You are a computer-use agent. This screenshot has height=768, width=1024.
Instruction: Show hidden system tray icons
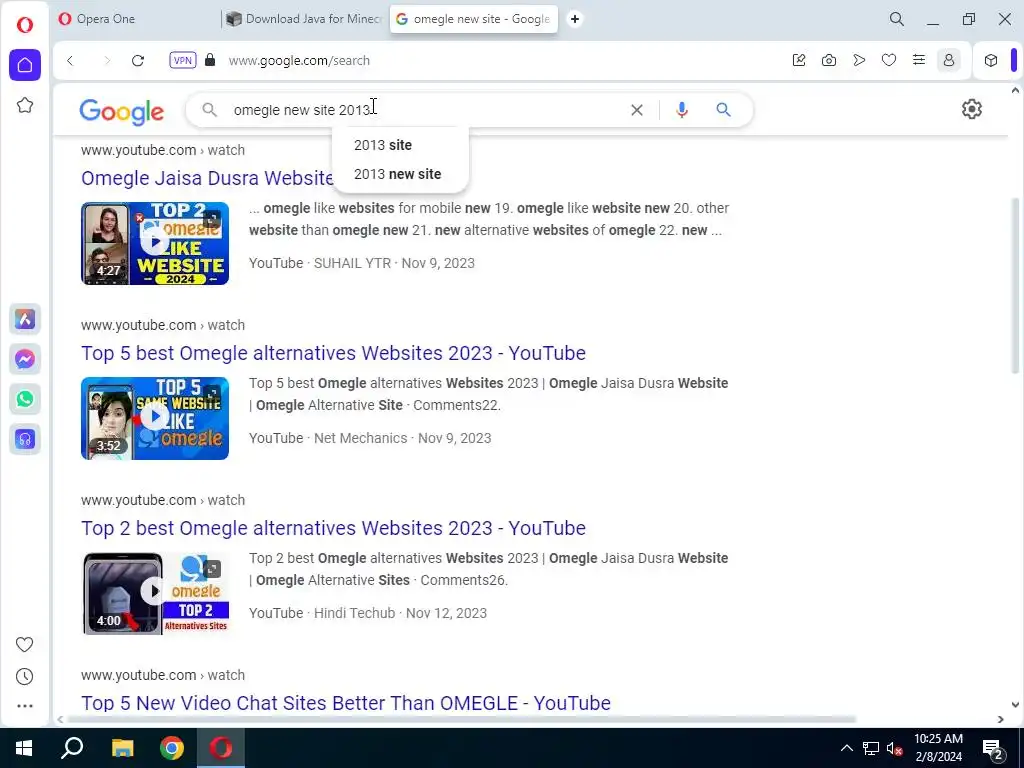click(x=846, y=748)
